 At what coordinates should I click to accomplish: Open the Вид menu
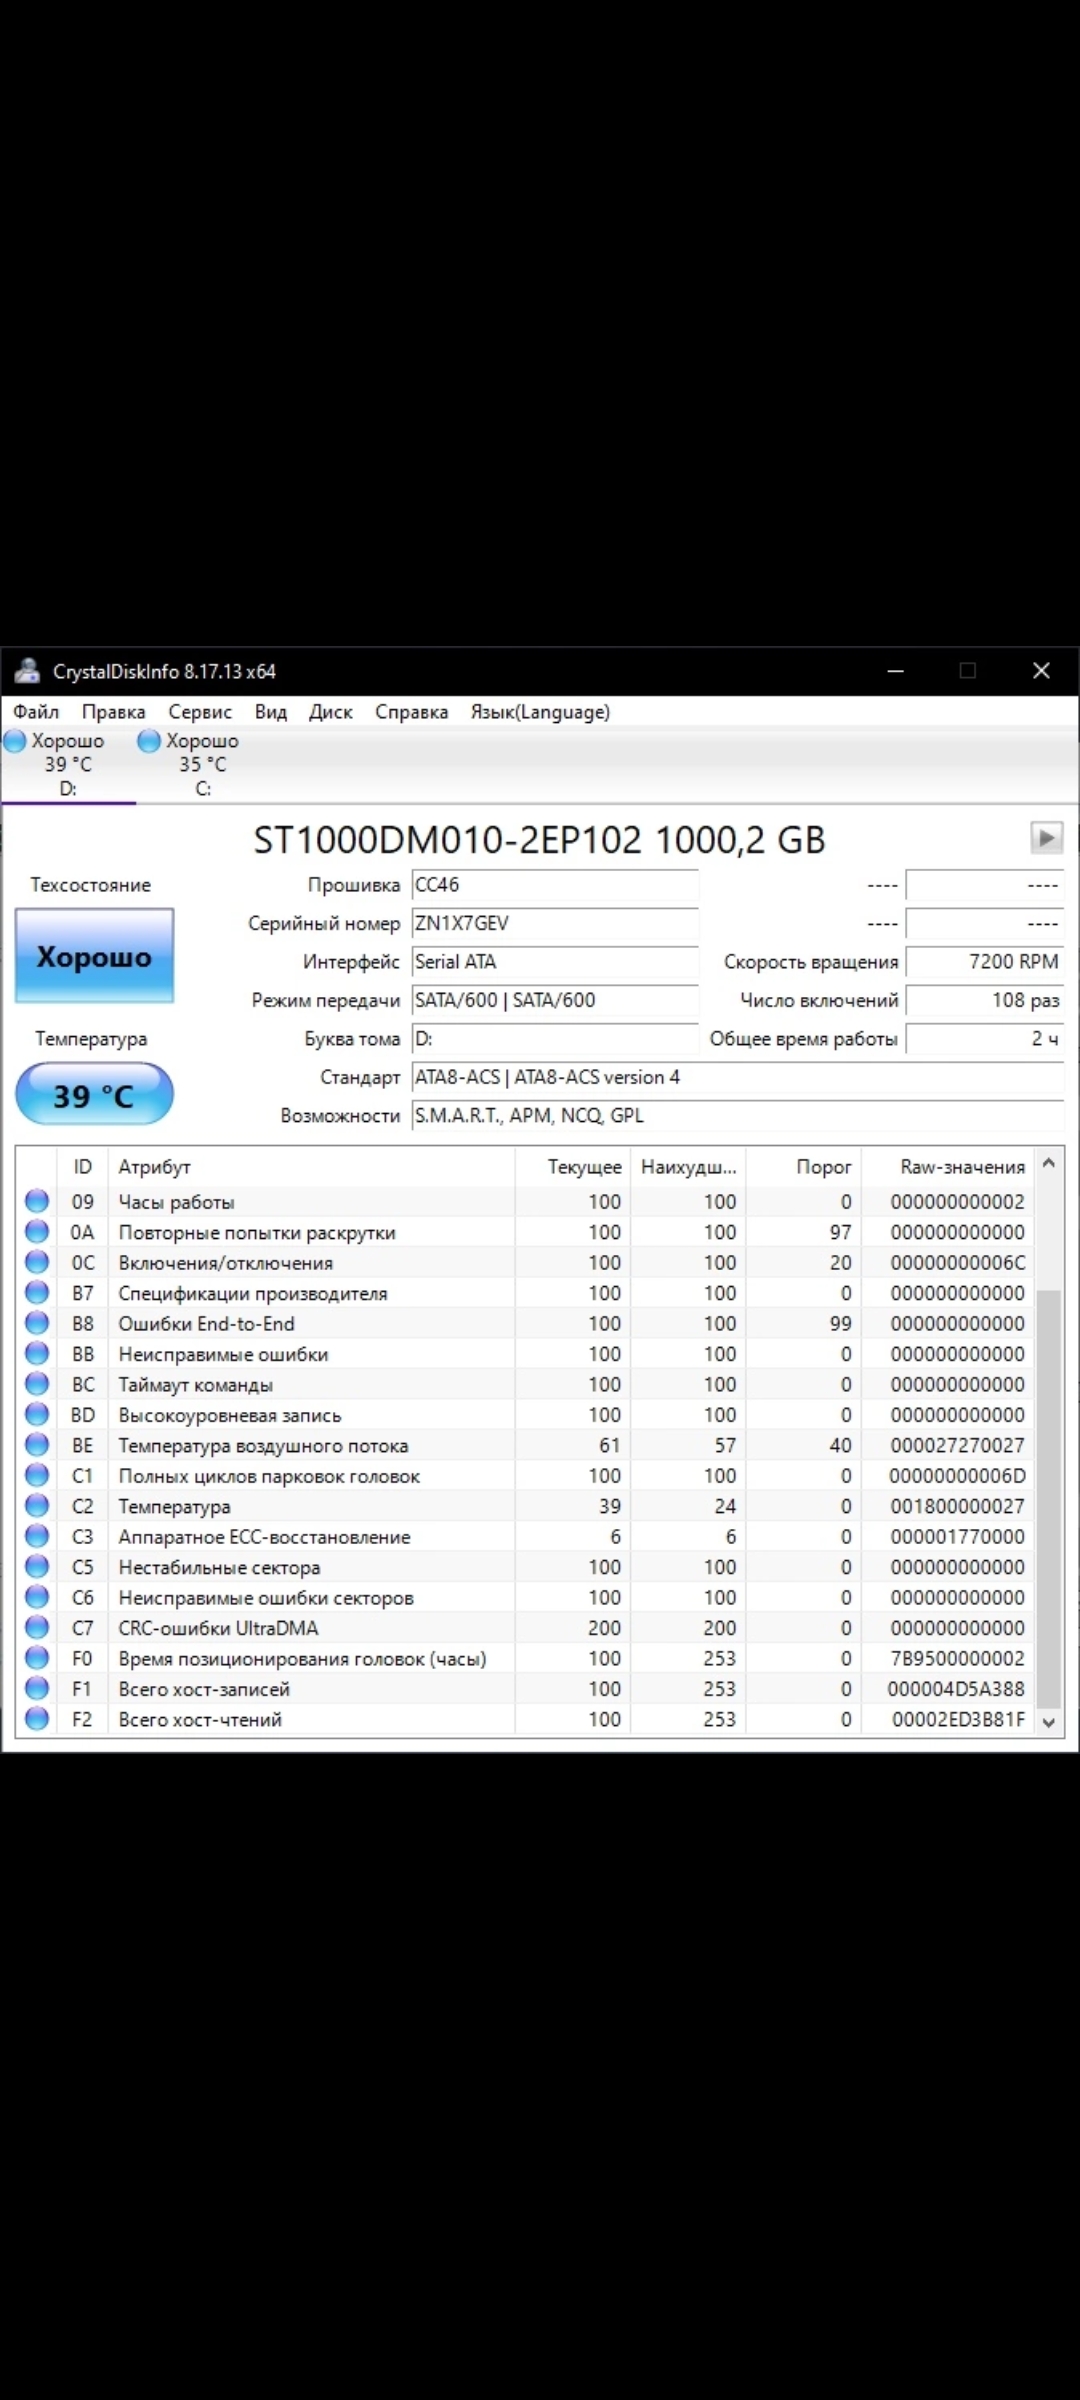point(270,712)
